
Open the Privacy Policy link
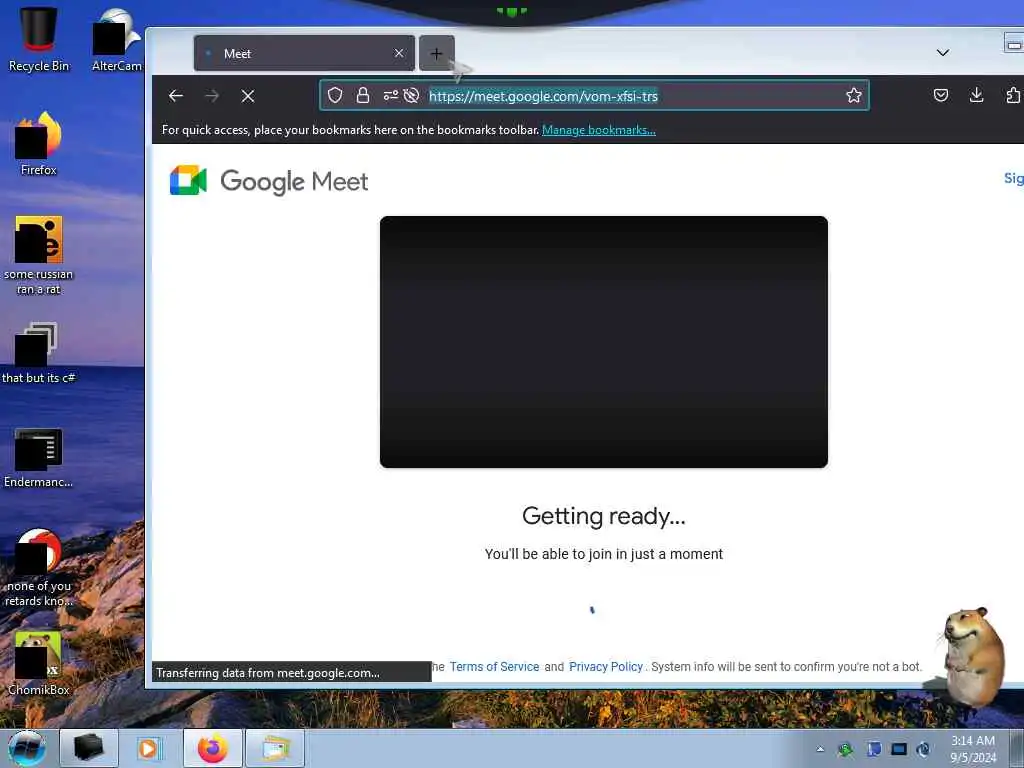605,667
